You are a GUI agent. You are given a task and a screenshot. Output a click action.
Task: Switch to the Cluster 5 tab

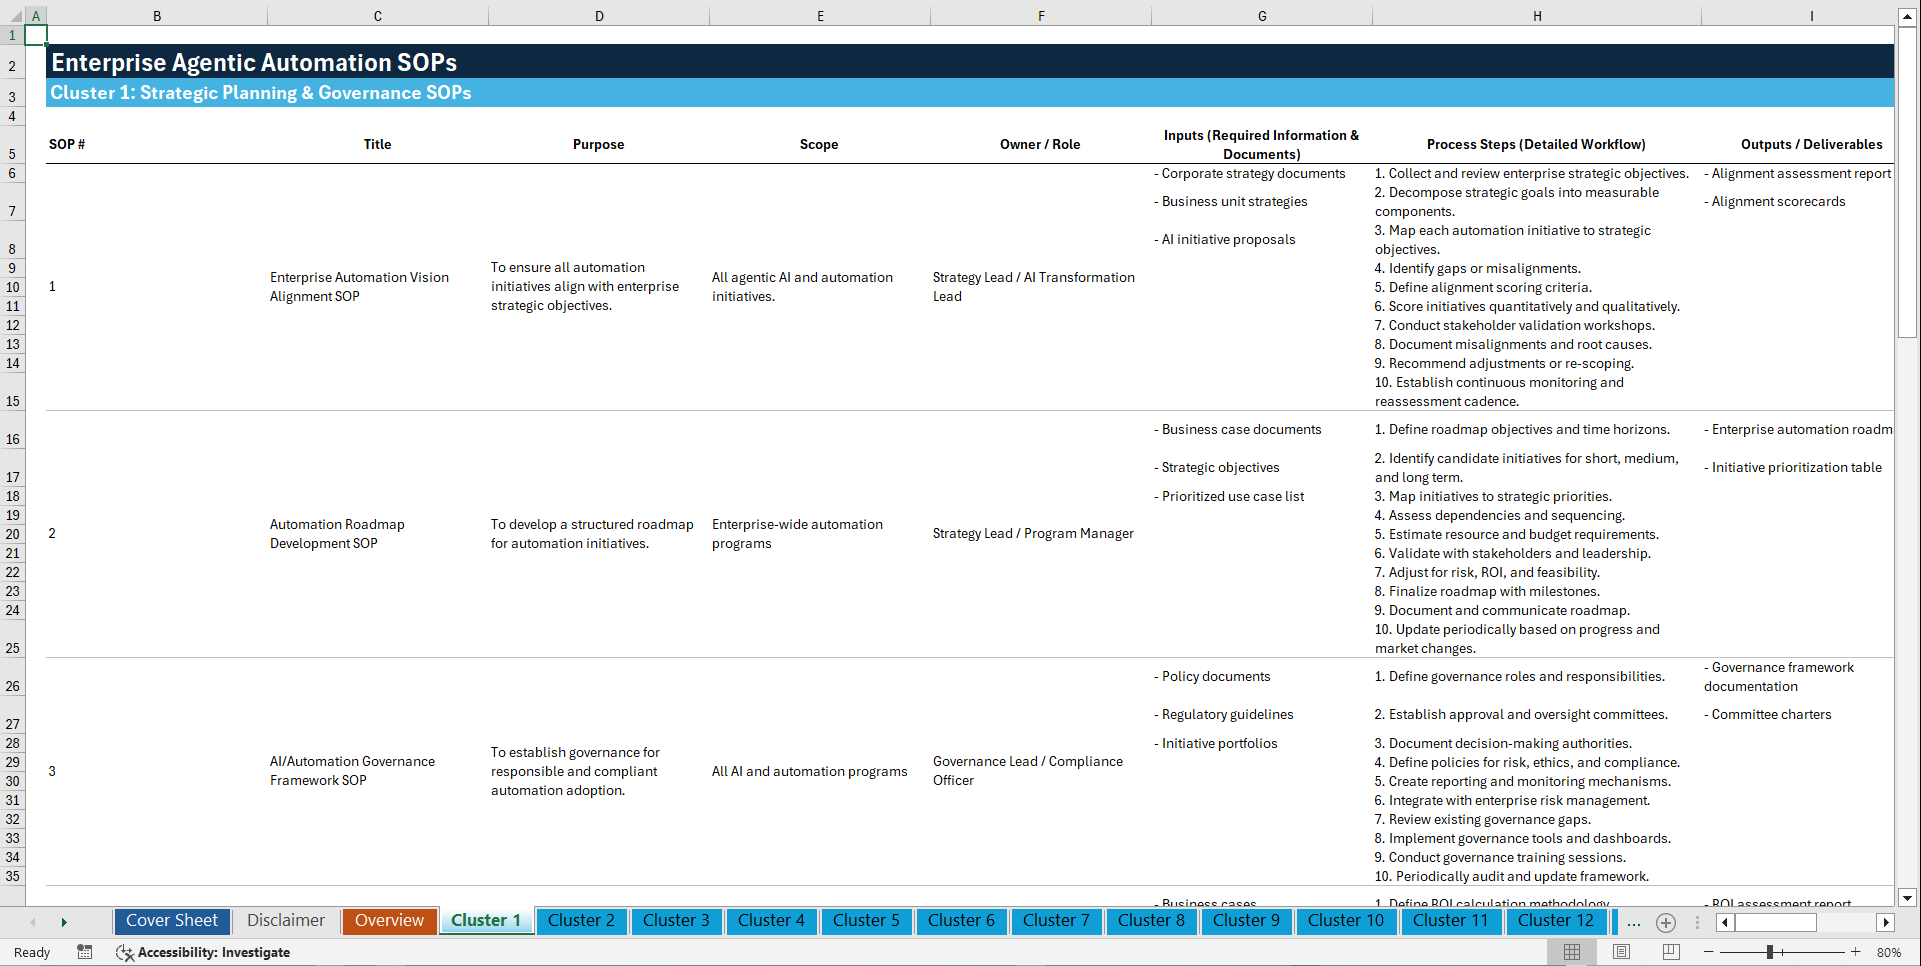(x=866, y=920)
